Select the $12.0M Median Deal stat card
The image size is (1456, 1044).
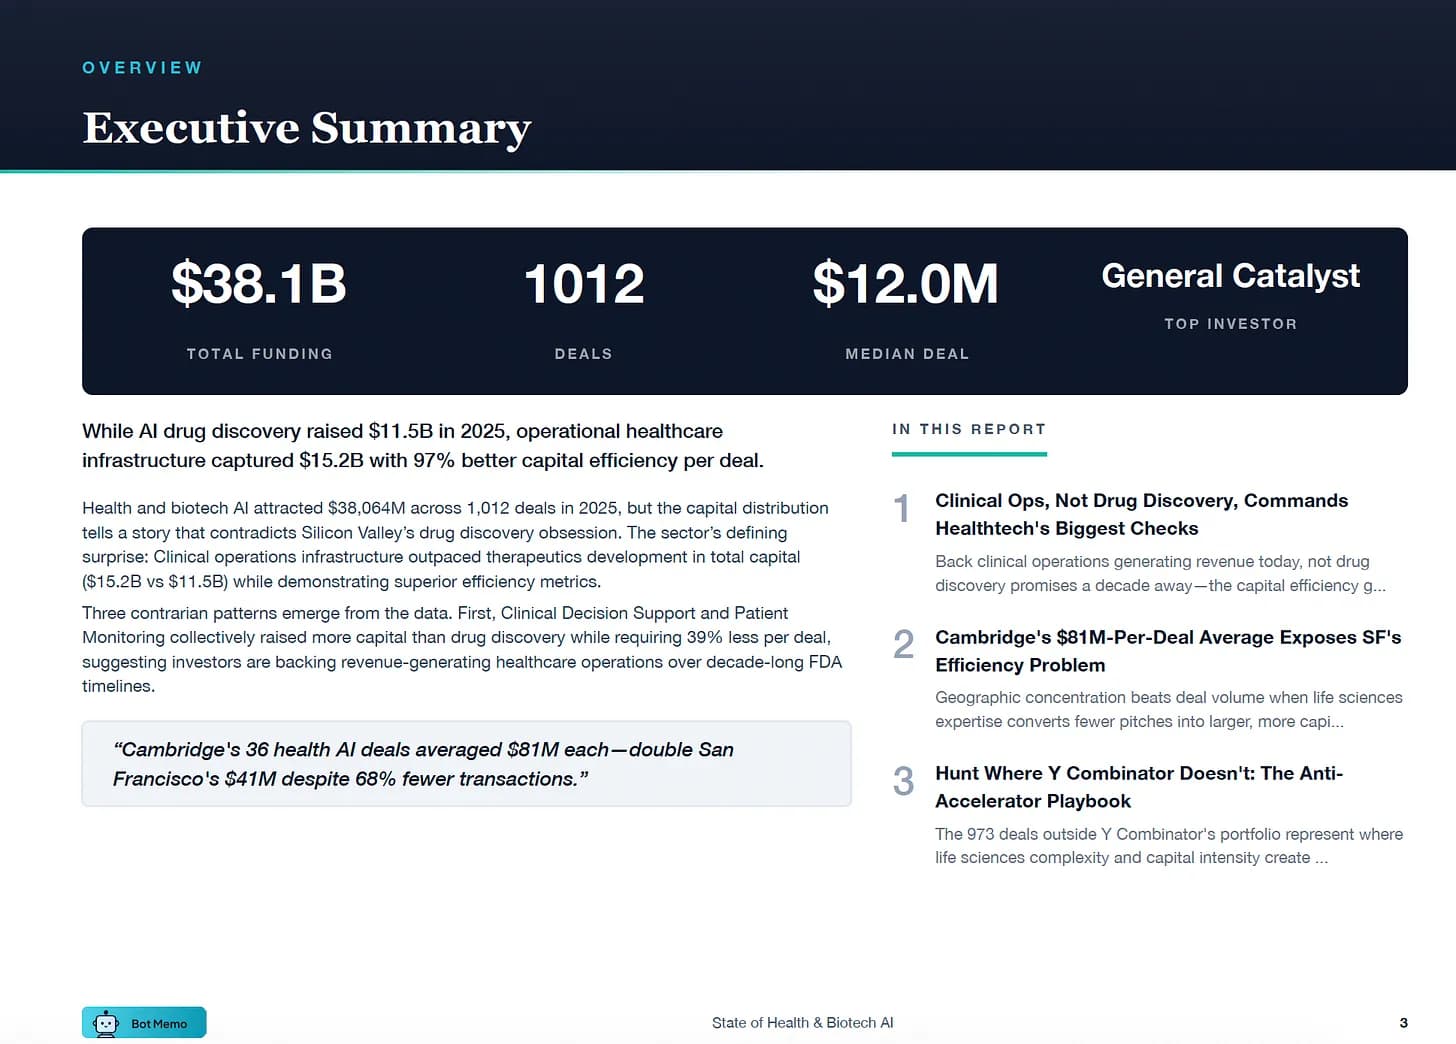tap(907, 305)
